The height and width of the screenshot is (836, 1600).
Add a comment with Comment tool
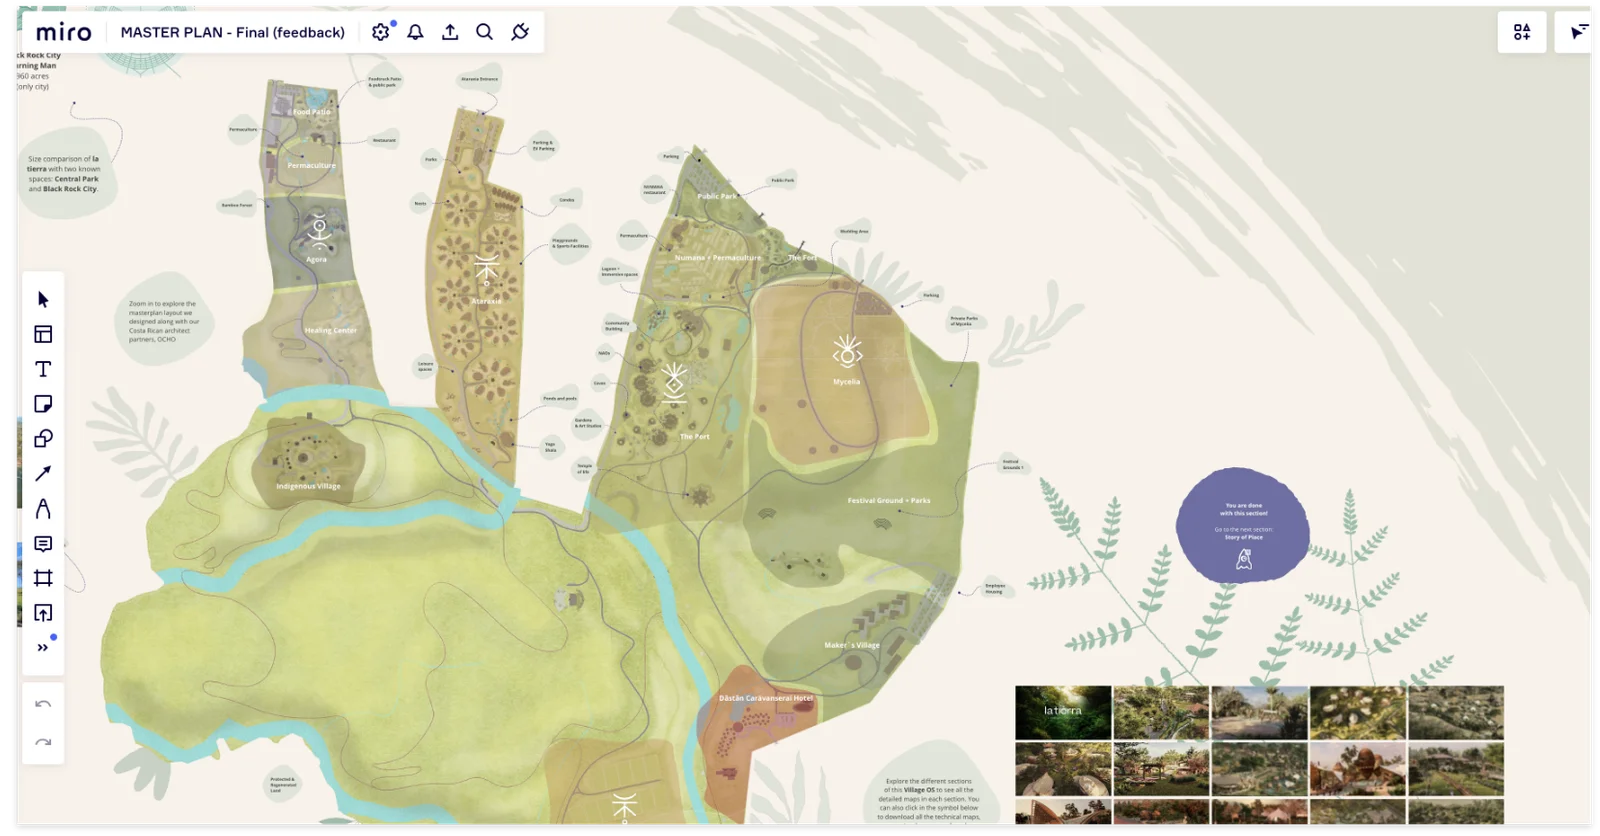43,544
